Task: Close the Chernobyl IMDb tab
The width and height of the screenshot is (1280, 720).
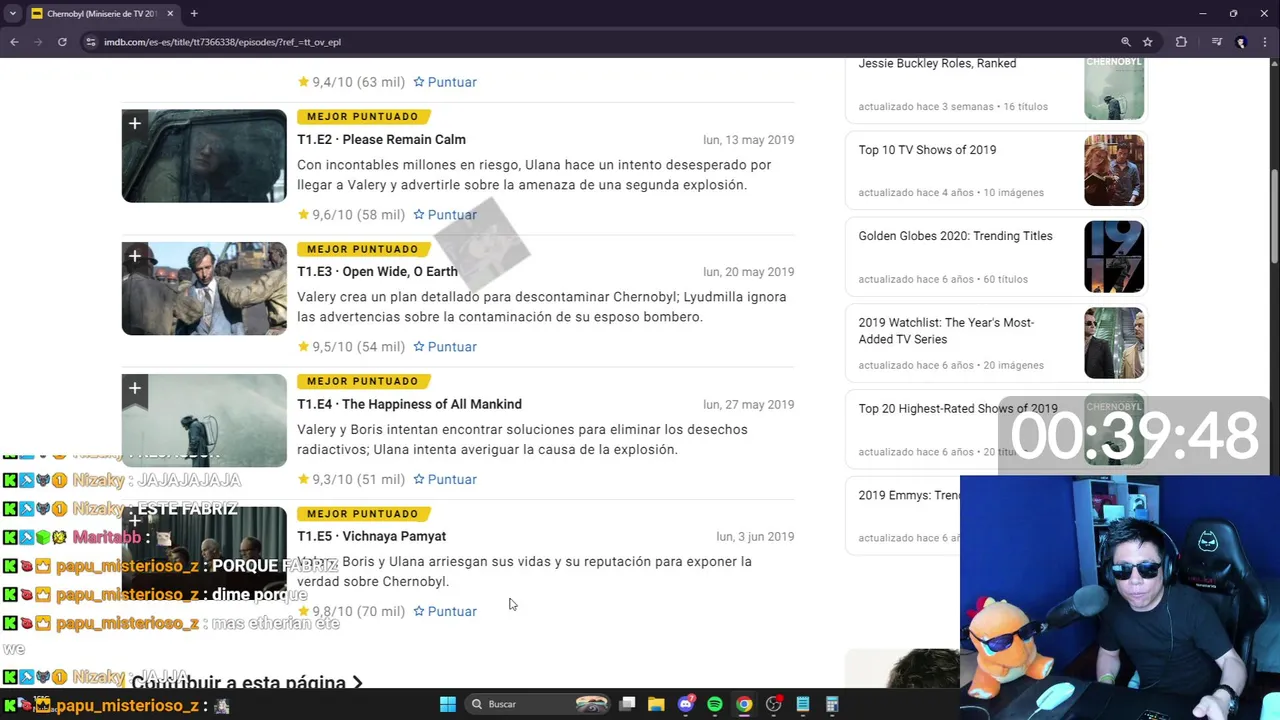Action: click(x=170, y=14)
